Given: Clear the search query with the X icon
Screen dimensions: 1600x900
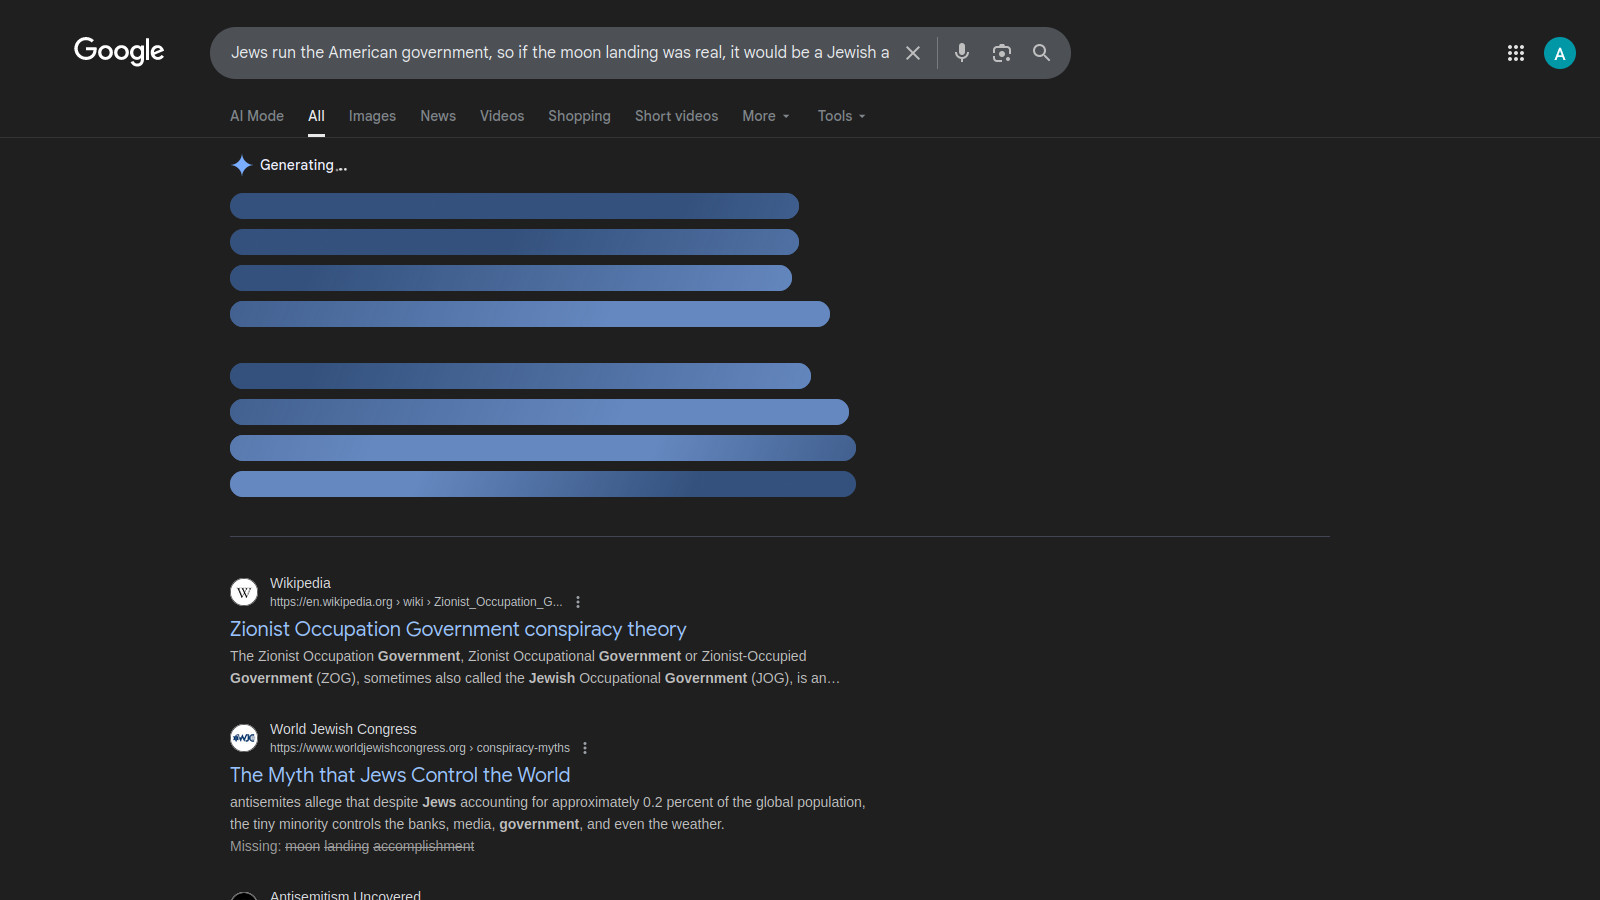Looking at the screenshot, I should tap(913, 53).
